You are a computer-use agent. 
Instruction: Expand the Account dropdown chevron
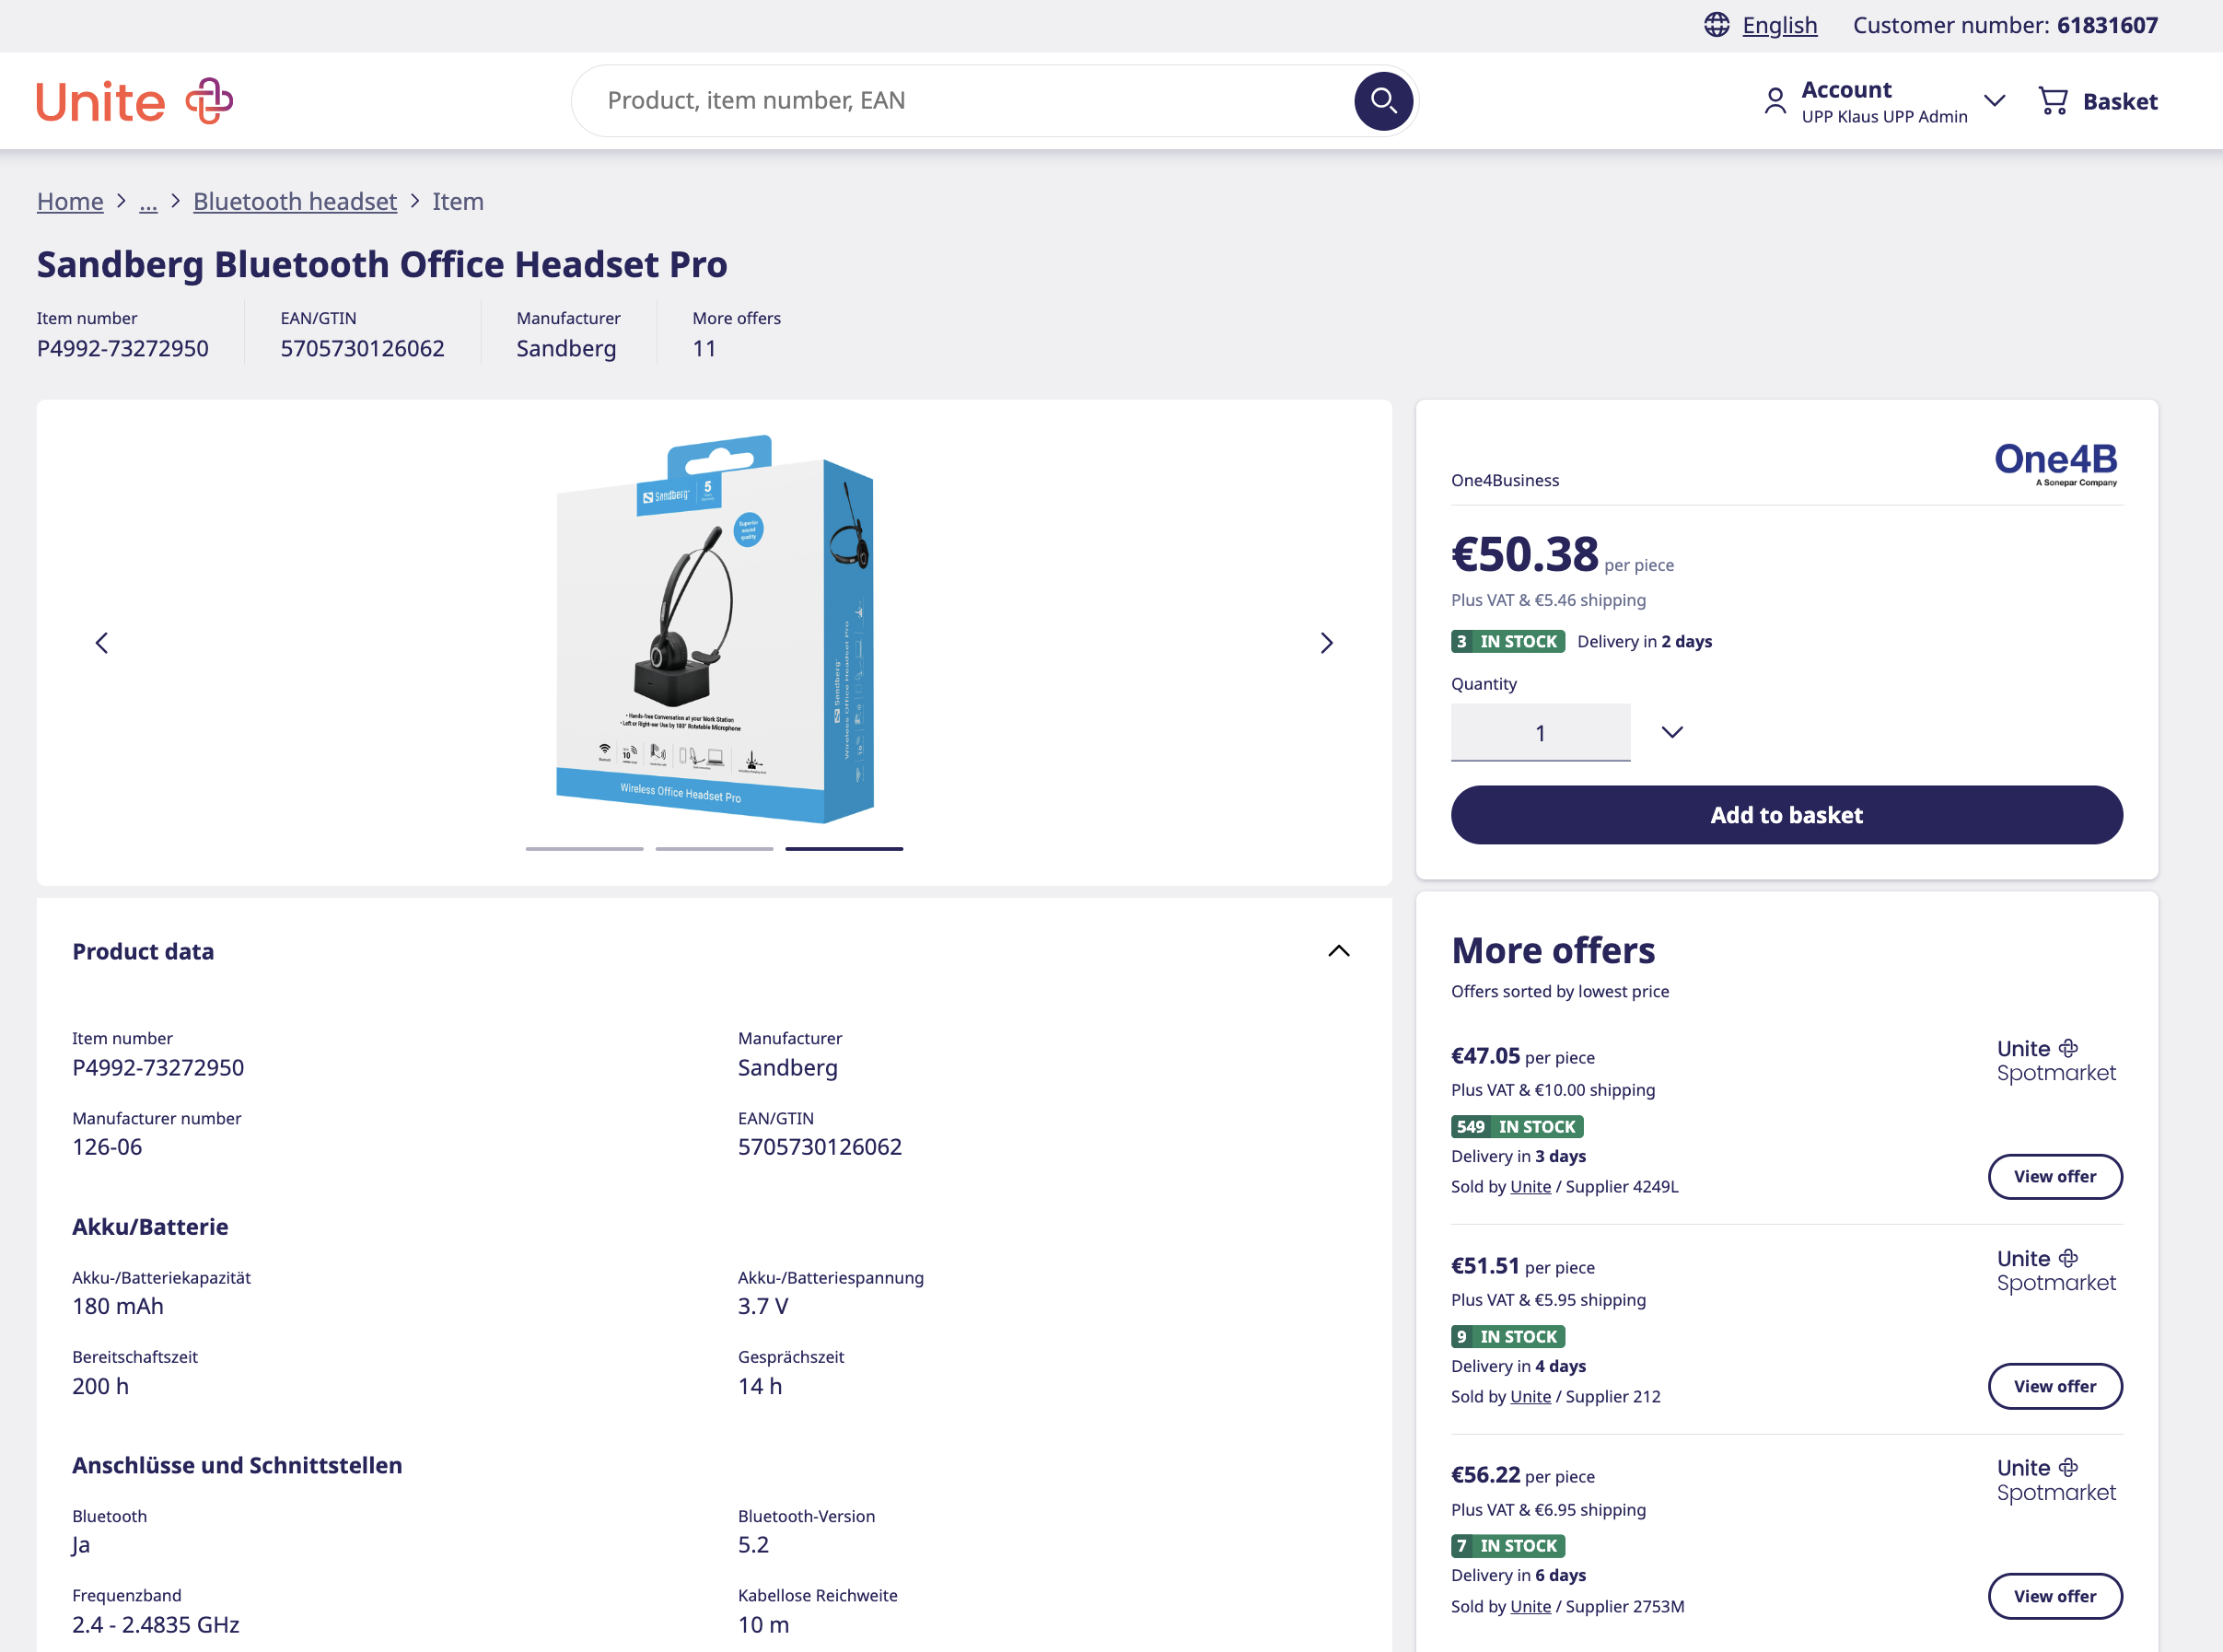[1994, 101]
